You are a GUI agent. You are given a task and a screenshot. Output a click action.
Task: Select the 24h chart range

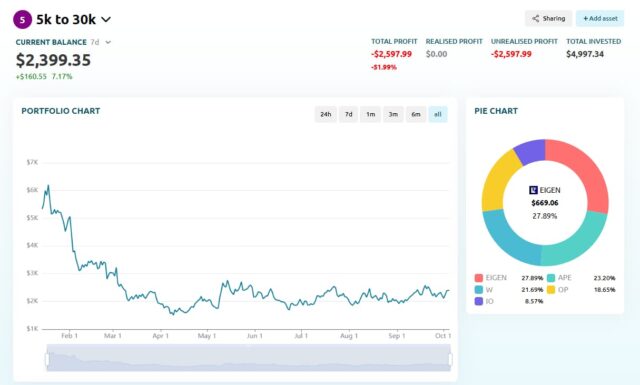click(325, 114)
